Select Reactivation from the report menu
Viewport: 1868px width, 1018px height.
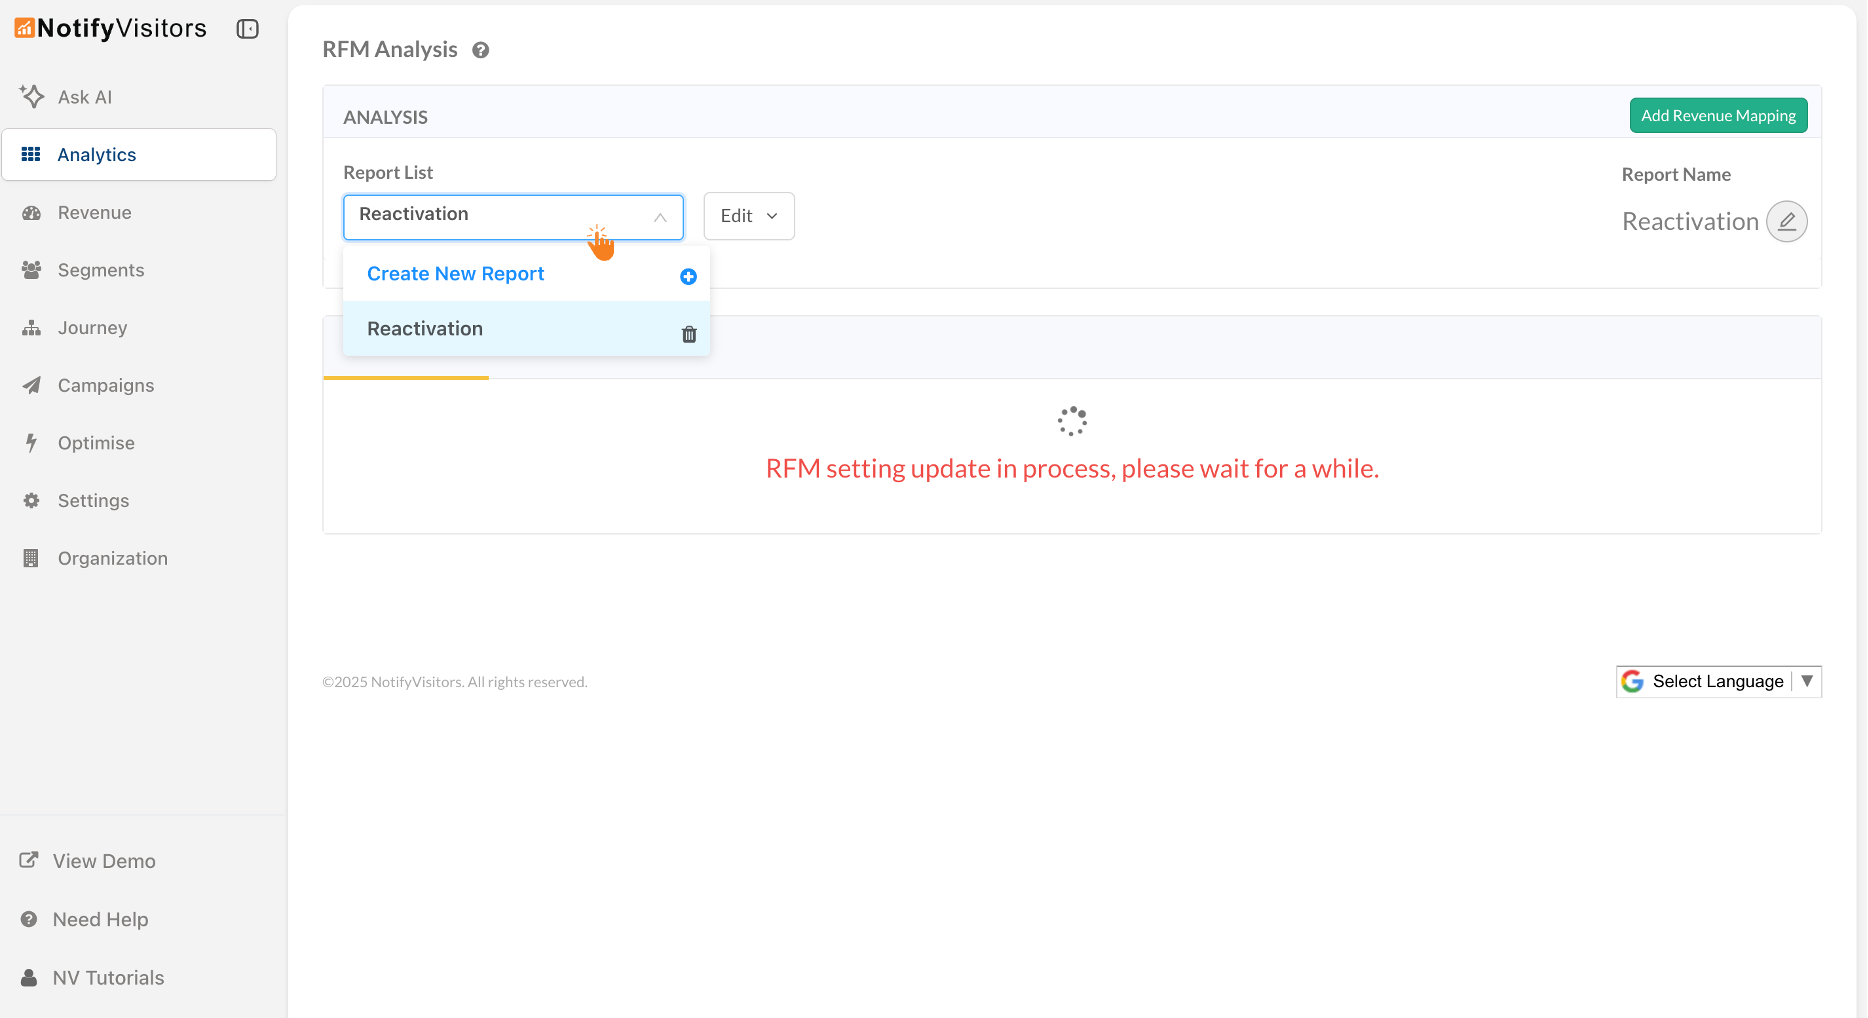click(424, 328)
